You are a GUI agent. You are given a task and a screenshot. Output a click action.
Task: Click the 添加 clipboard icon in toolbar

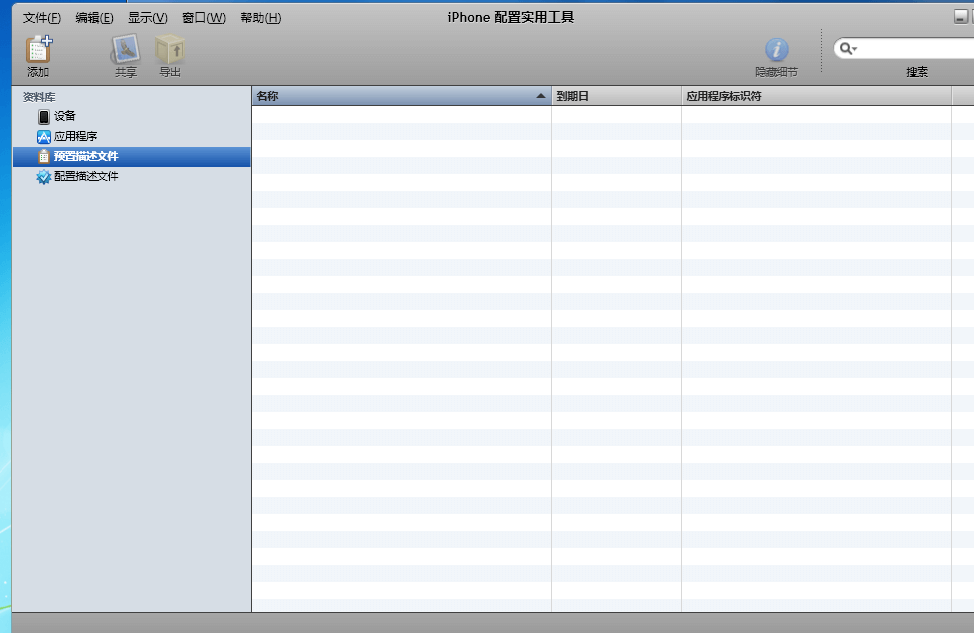[x=39, y=49]
